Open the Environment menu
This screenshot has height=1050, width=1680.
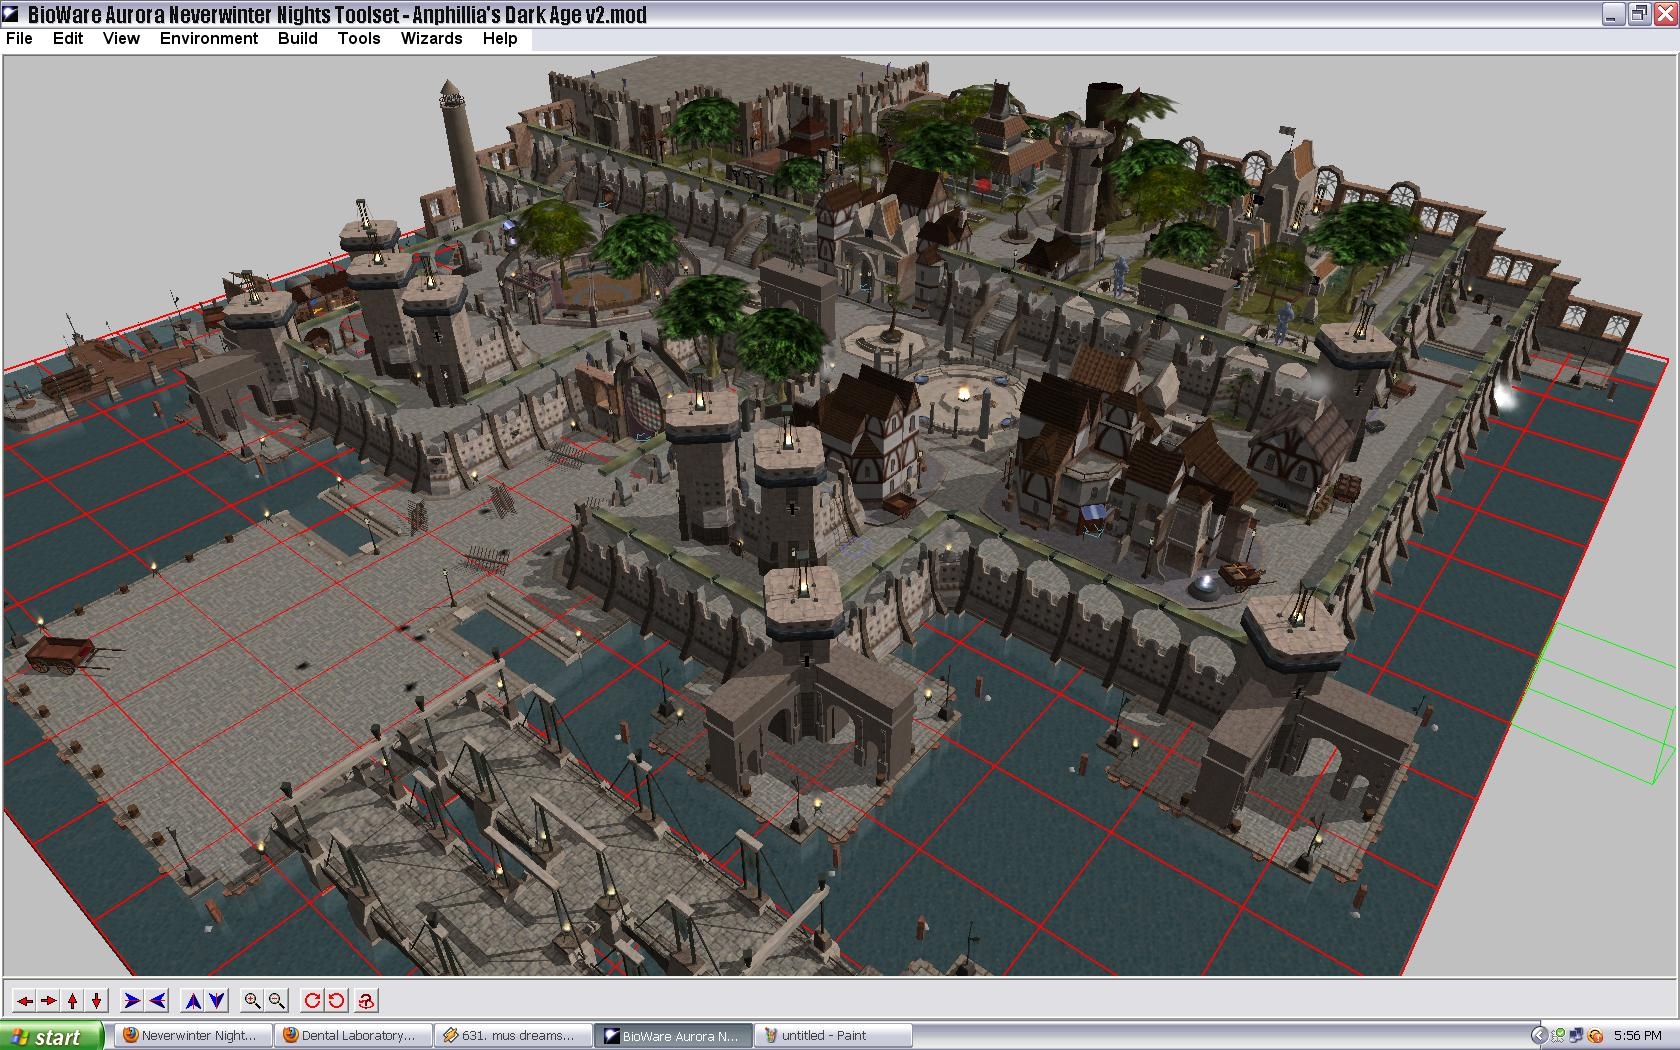pyautogui.click(x=208, y=38)
